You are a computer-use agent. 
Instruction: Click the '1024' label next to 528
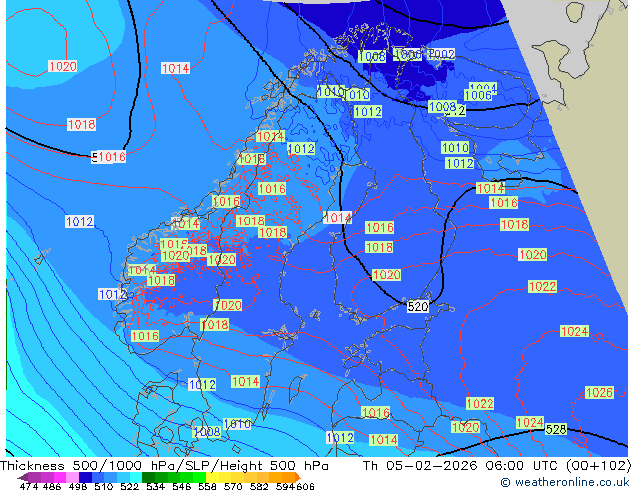coord(530,423)
